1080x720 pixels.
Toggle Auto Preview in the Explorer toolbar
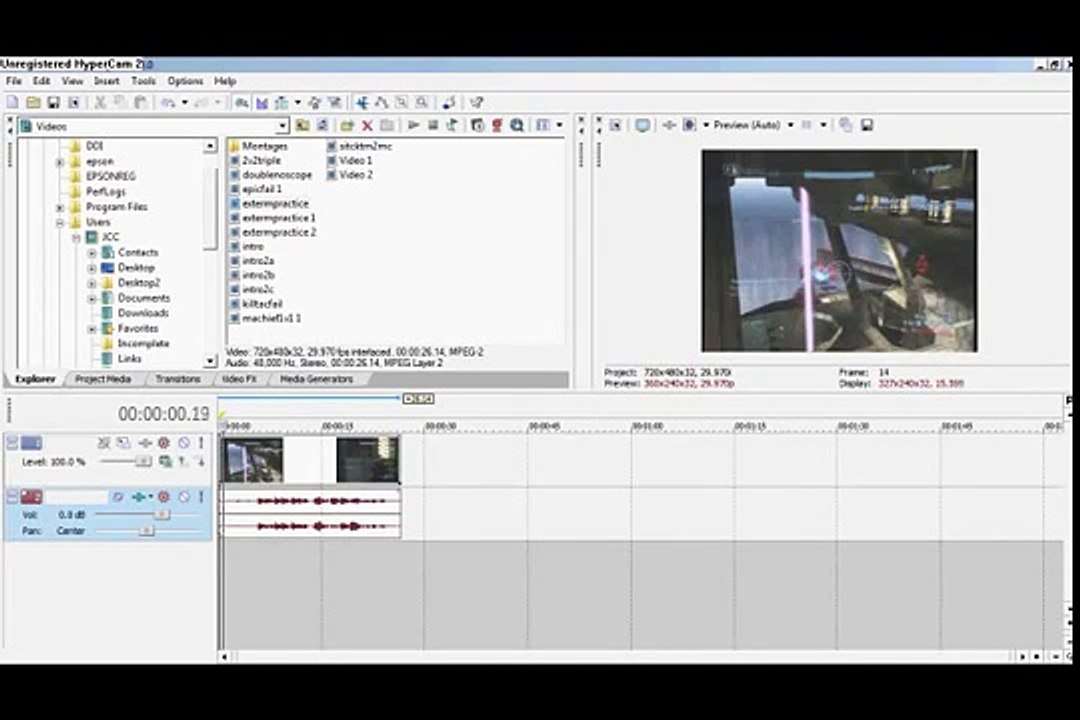(453, 125)
